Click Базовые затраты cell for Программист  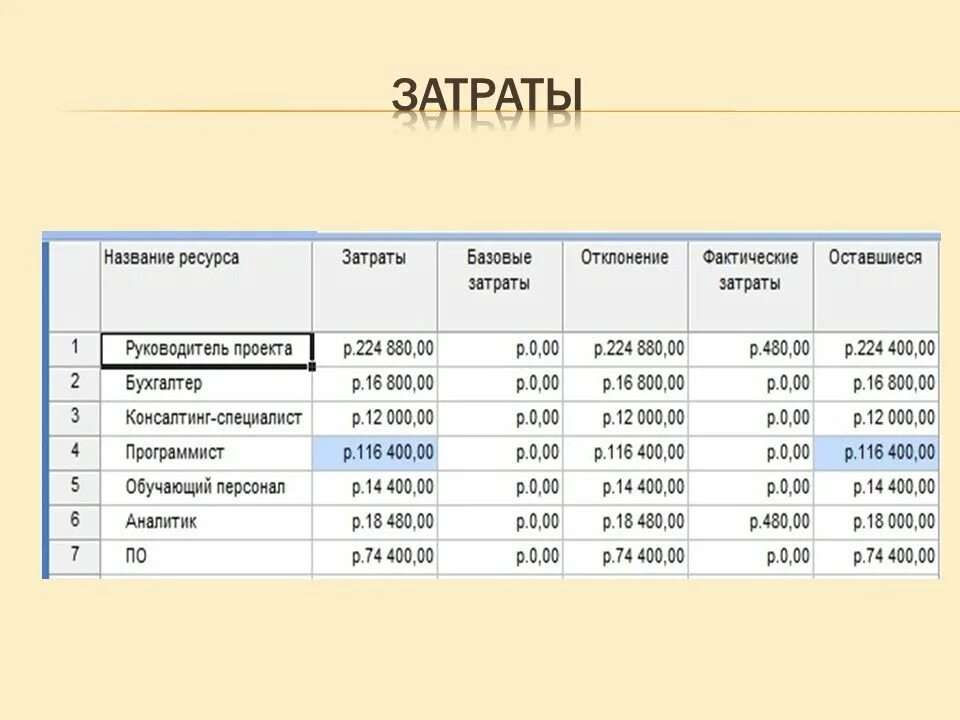500,453
